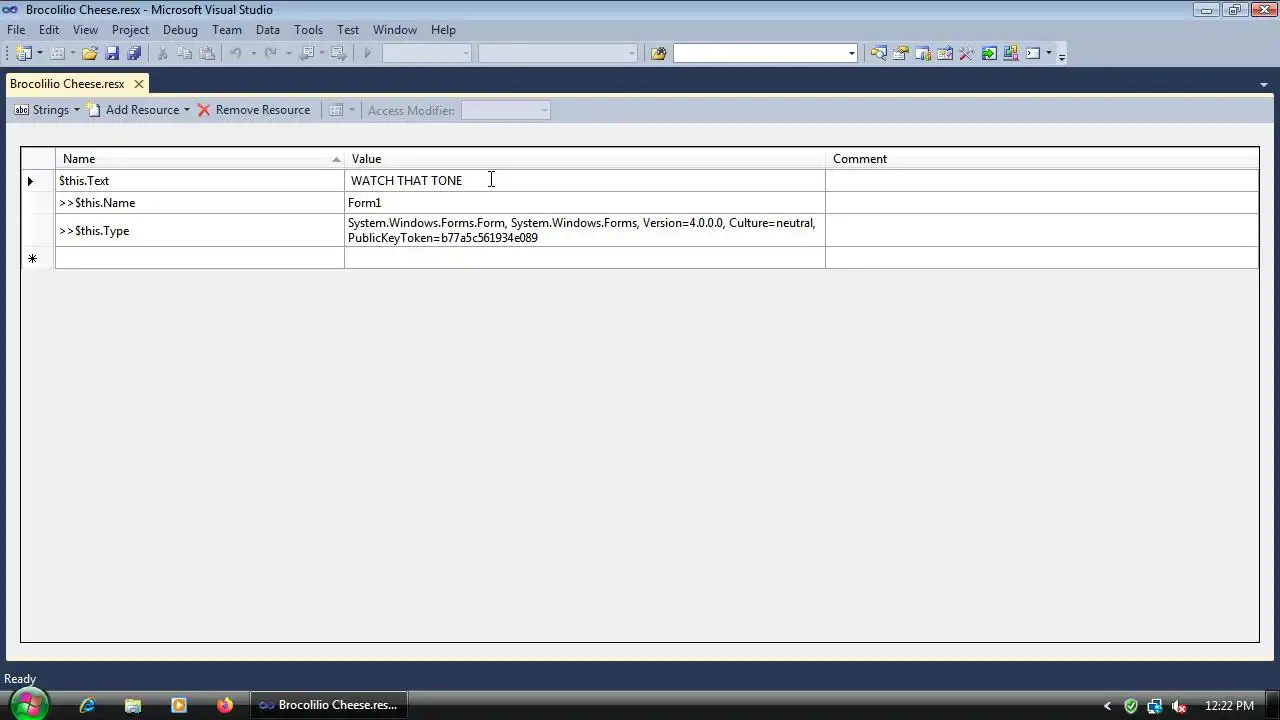Open the active documents list arrow
Image resolution: width=1280 pixels, height=720 pixels.
pos(1264,85)
